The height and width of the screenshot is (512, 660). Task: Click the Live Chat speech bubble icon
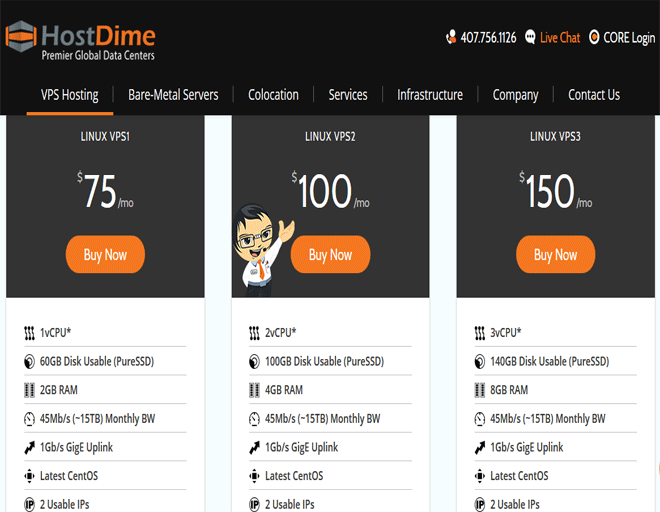tap(530, 37)
